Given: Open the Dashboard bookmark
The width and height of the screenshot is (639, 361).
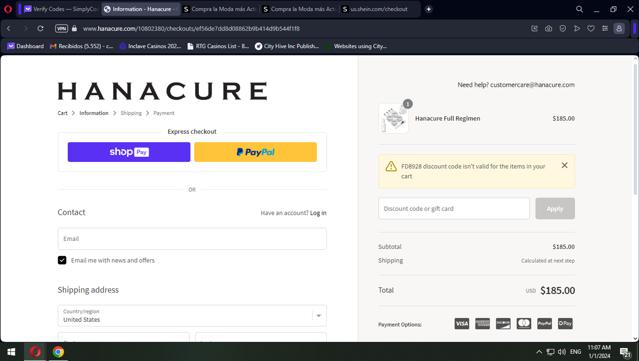Looking at the screenshot, I should click(x=25, y=46).
